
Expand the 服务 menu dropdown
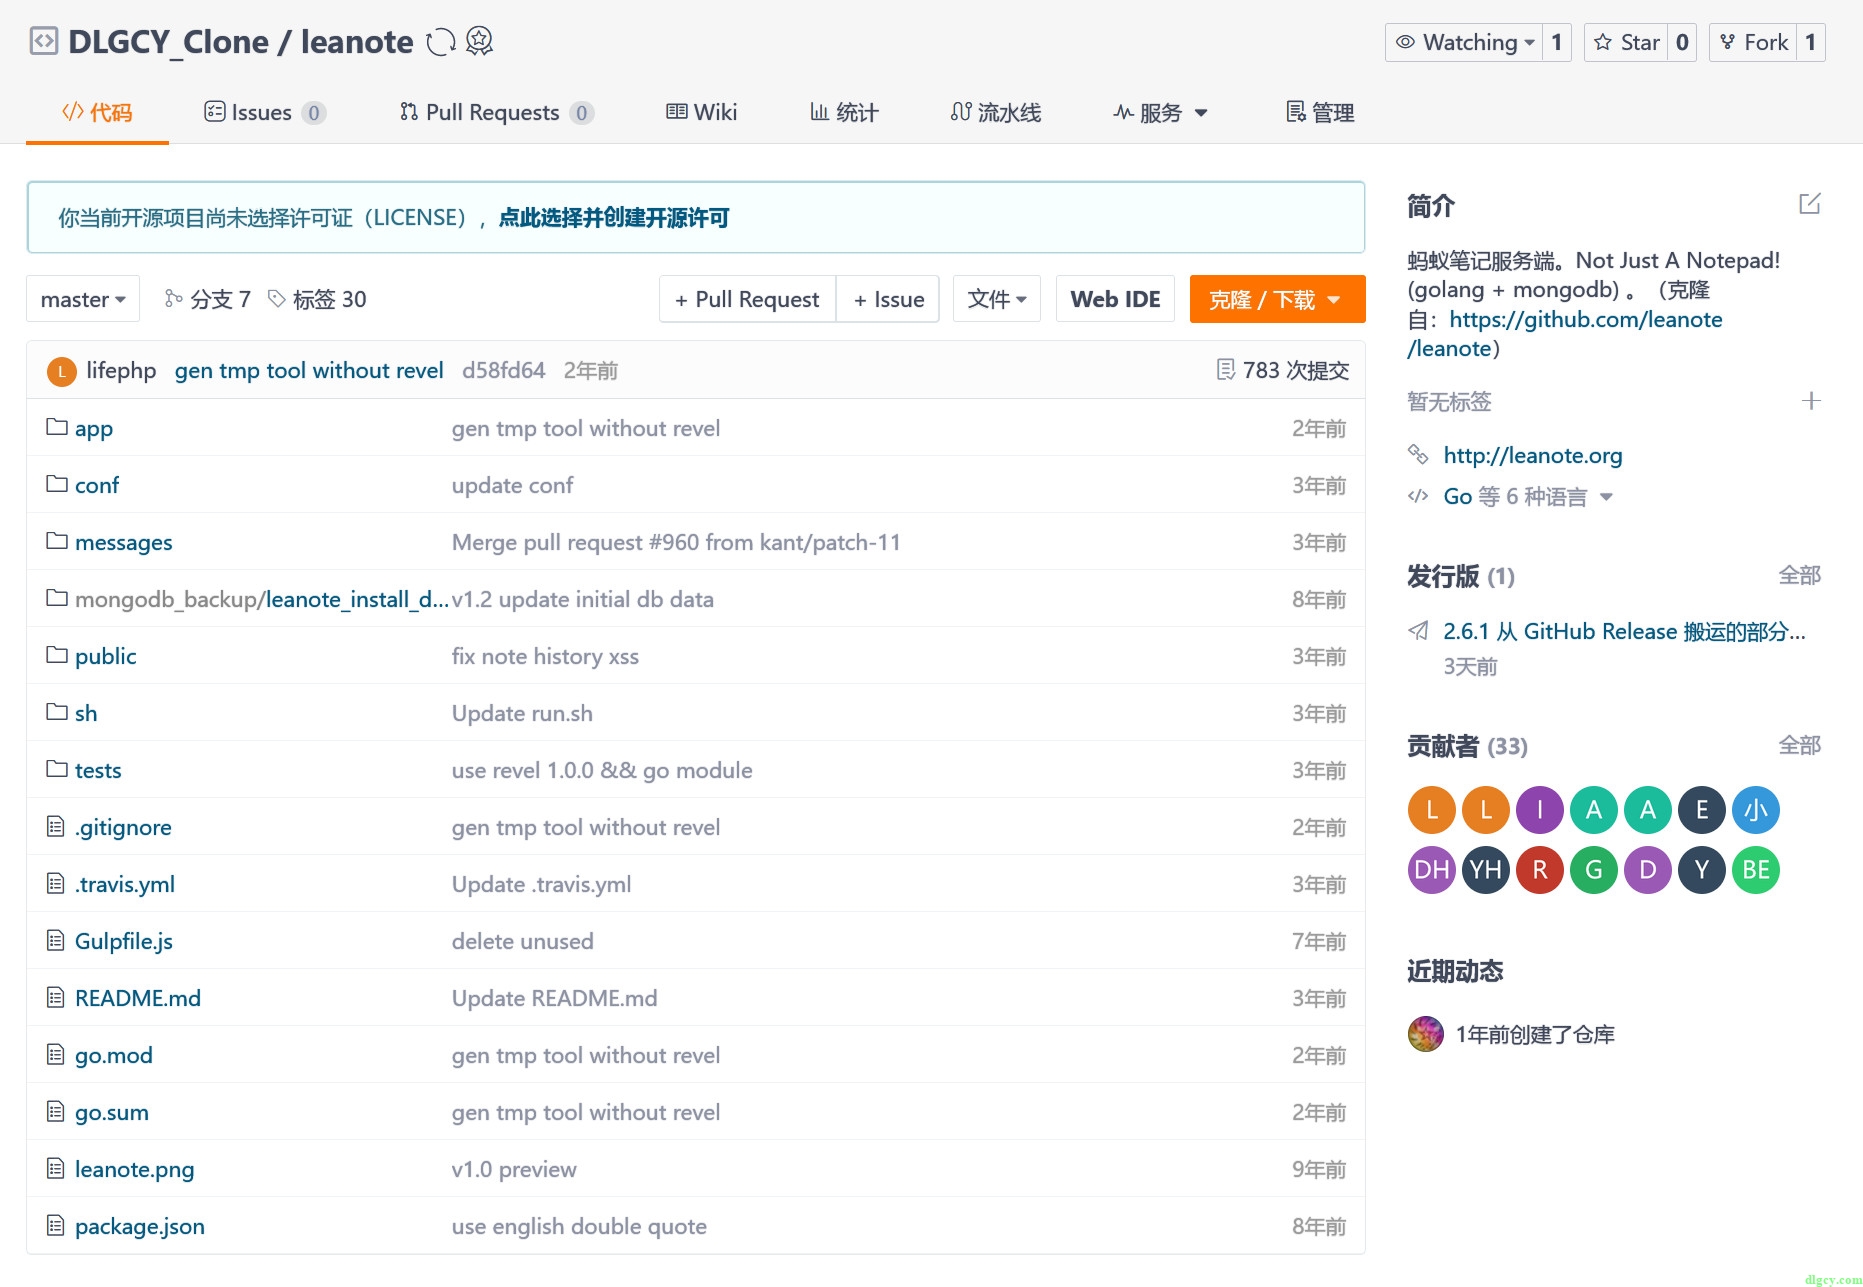coord(1161,113)
